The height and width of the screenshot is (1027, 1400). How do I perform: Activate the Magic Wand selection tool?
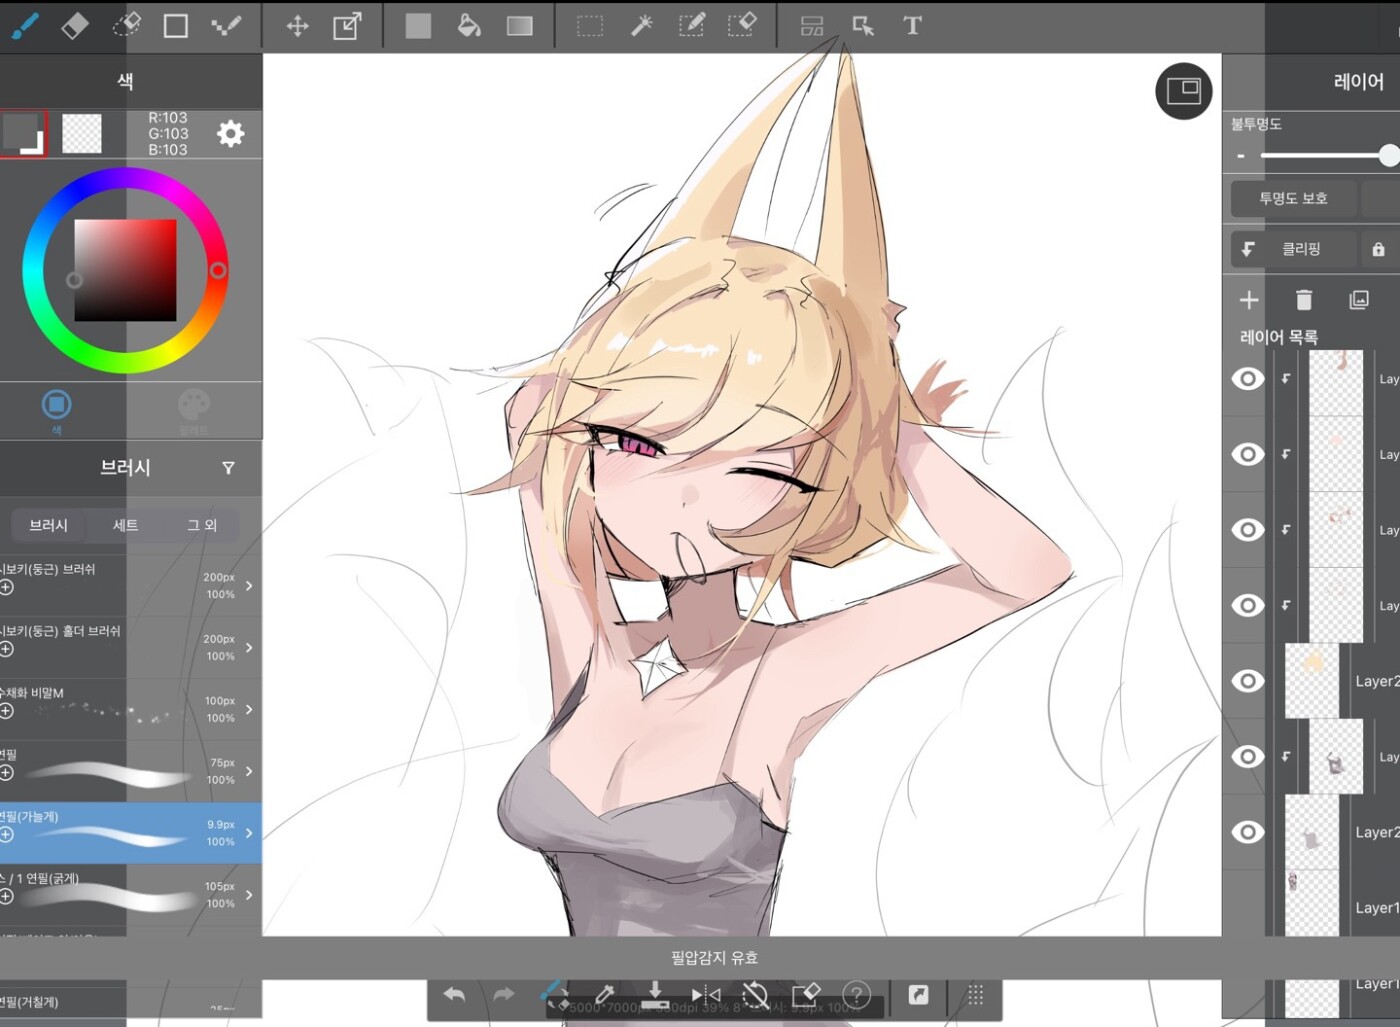(641, 26)
